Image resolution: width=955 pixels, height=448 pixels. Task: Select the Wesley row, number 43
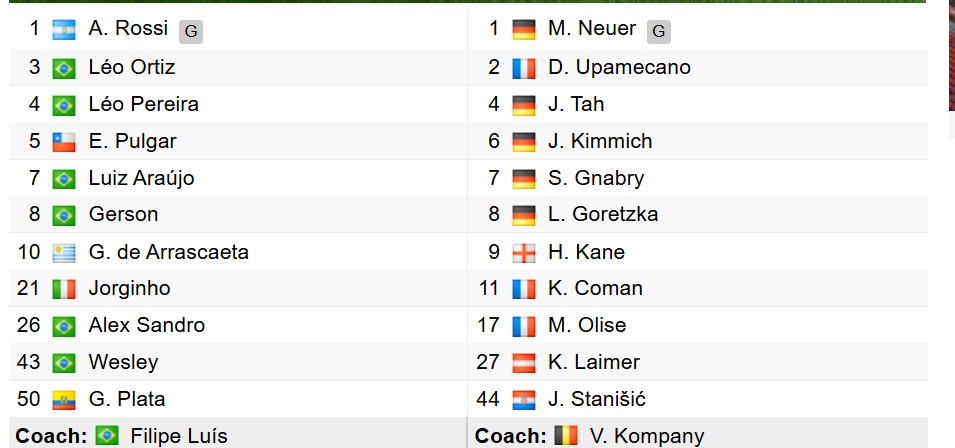point(238,362)
